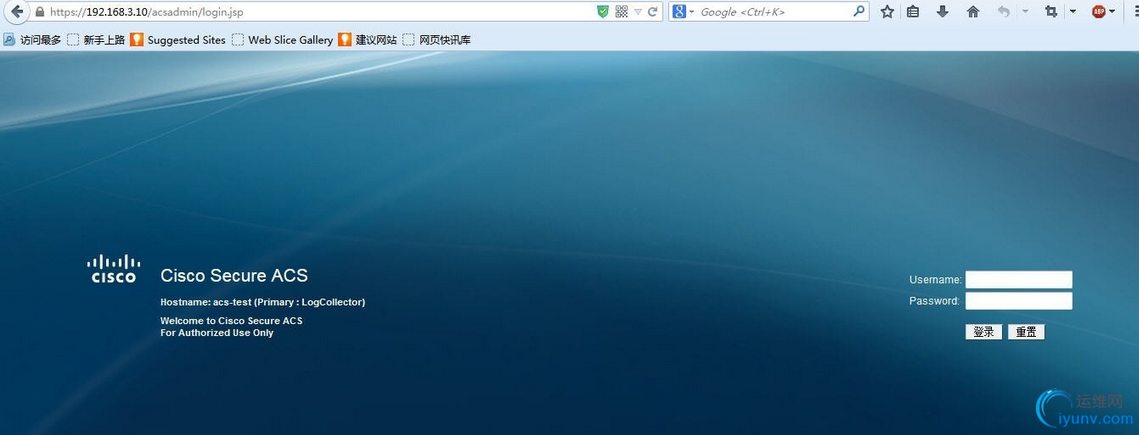Open the dropdown next to the undo arrow
The height and width of the screenshot is (435, 1139).
coord(1025,12)
